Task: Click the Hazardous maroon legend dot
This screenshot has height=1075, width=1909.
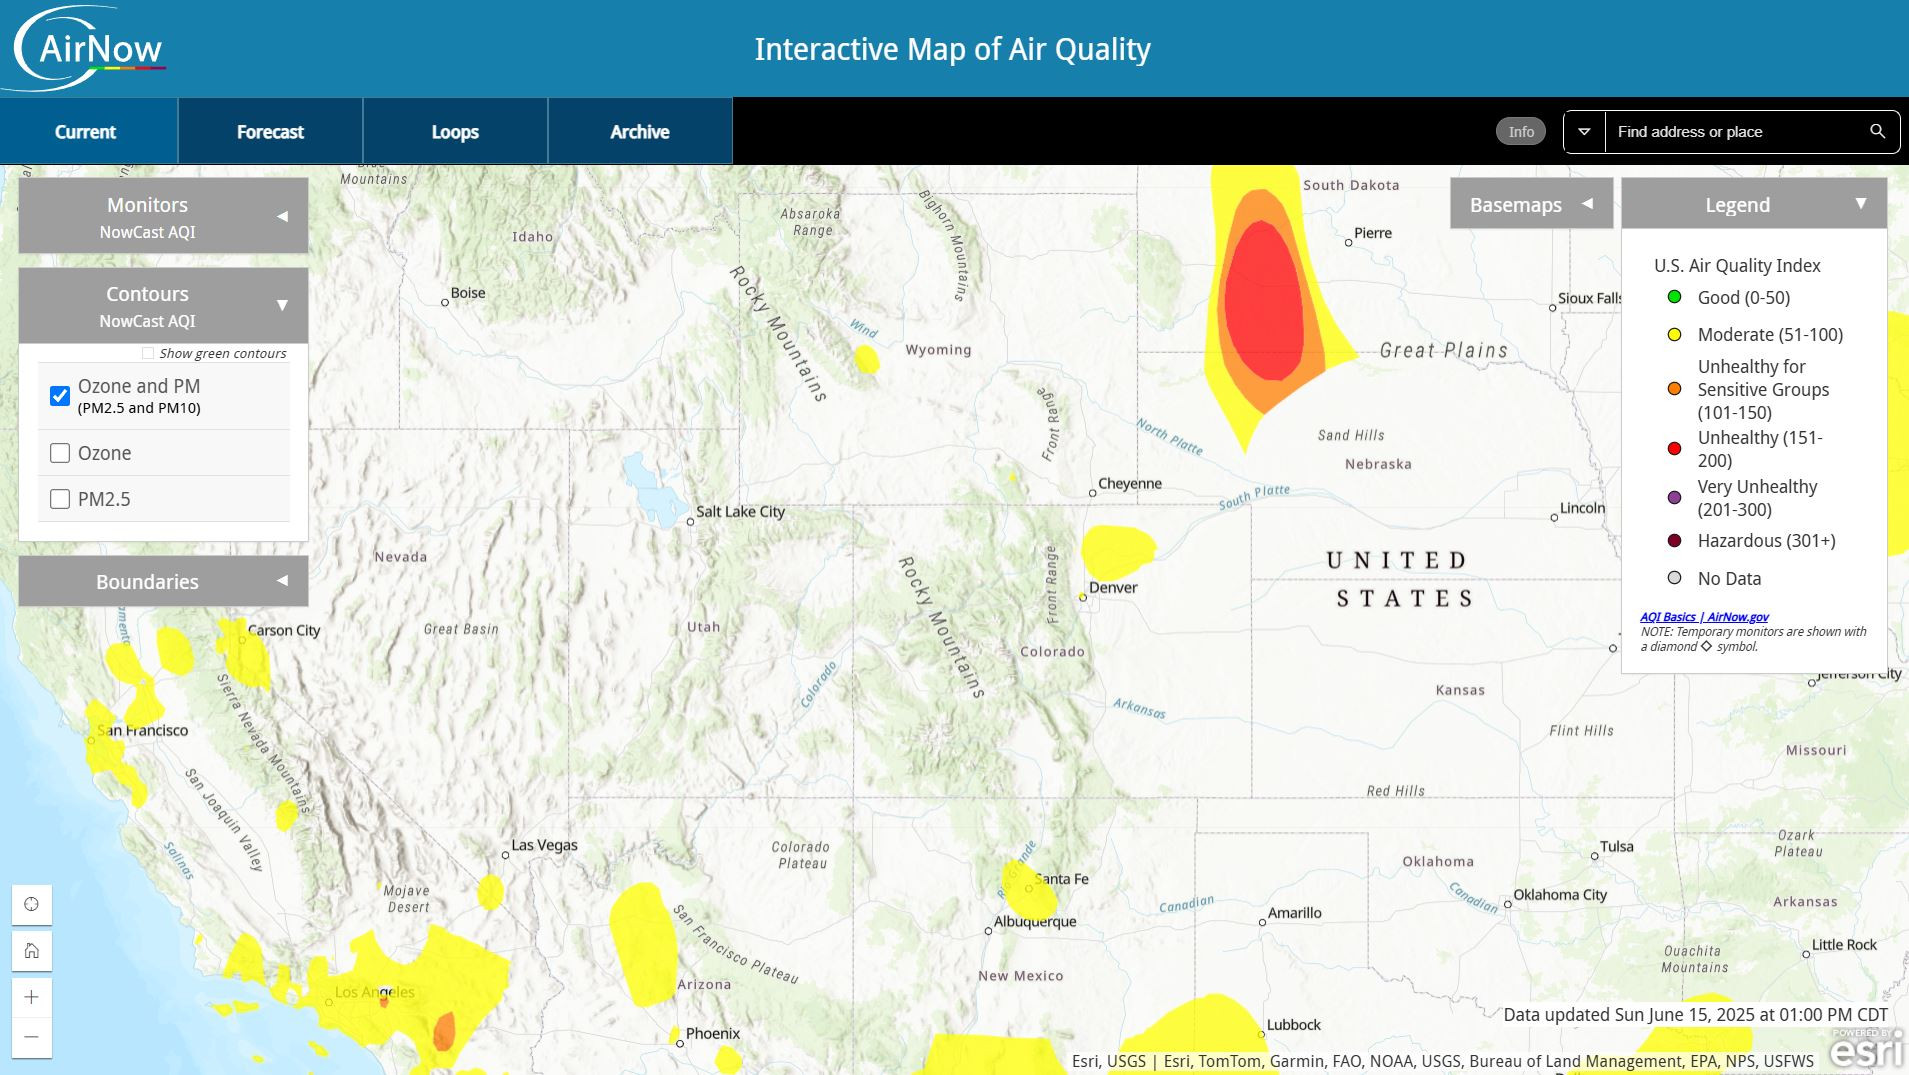Action: pos(1674,541)
